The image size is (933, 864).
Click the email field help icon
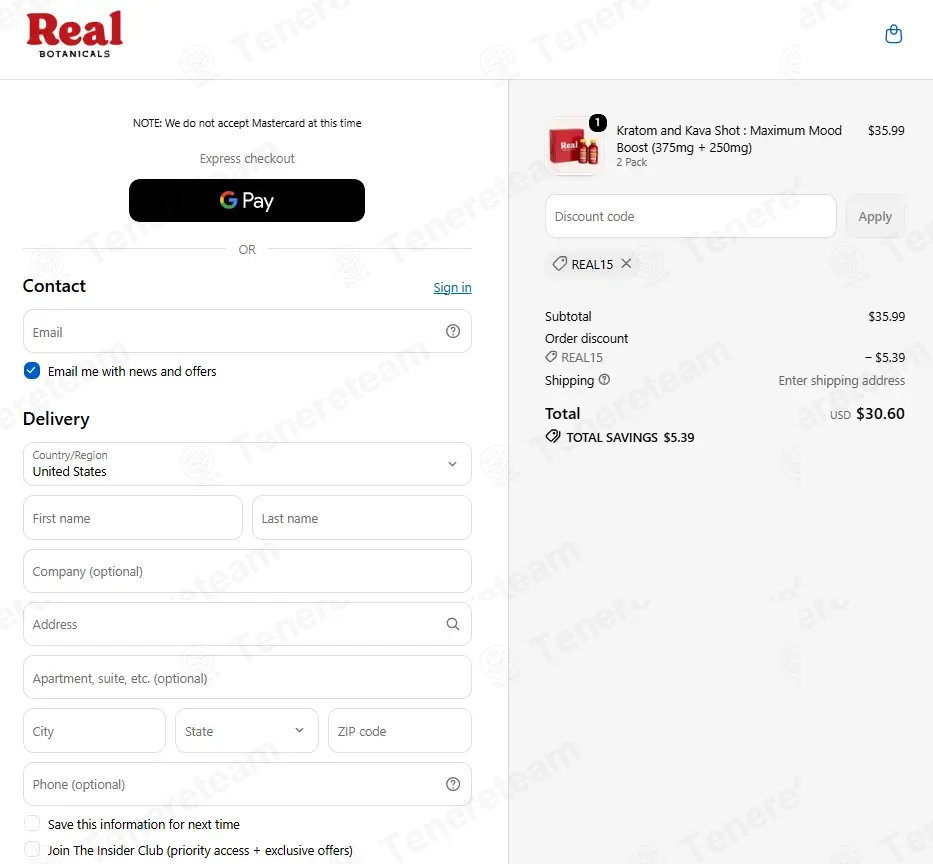(453, 331)
